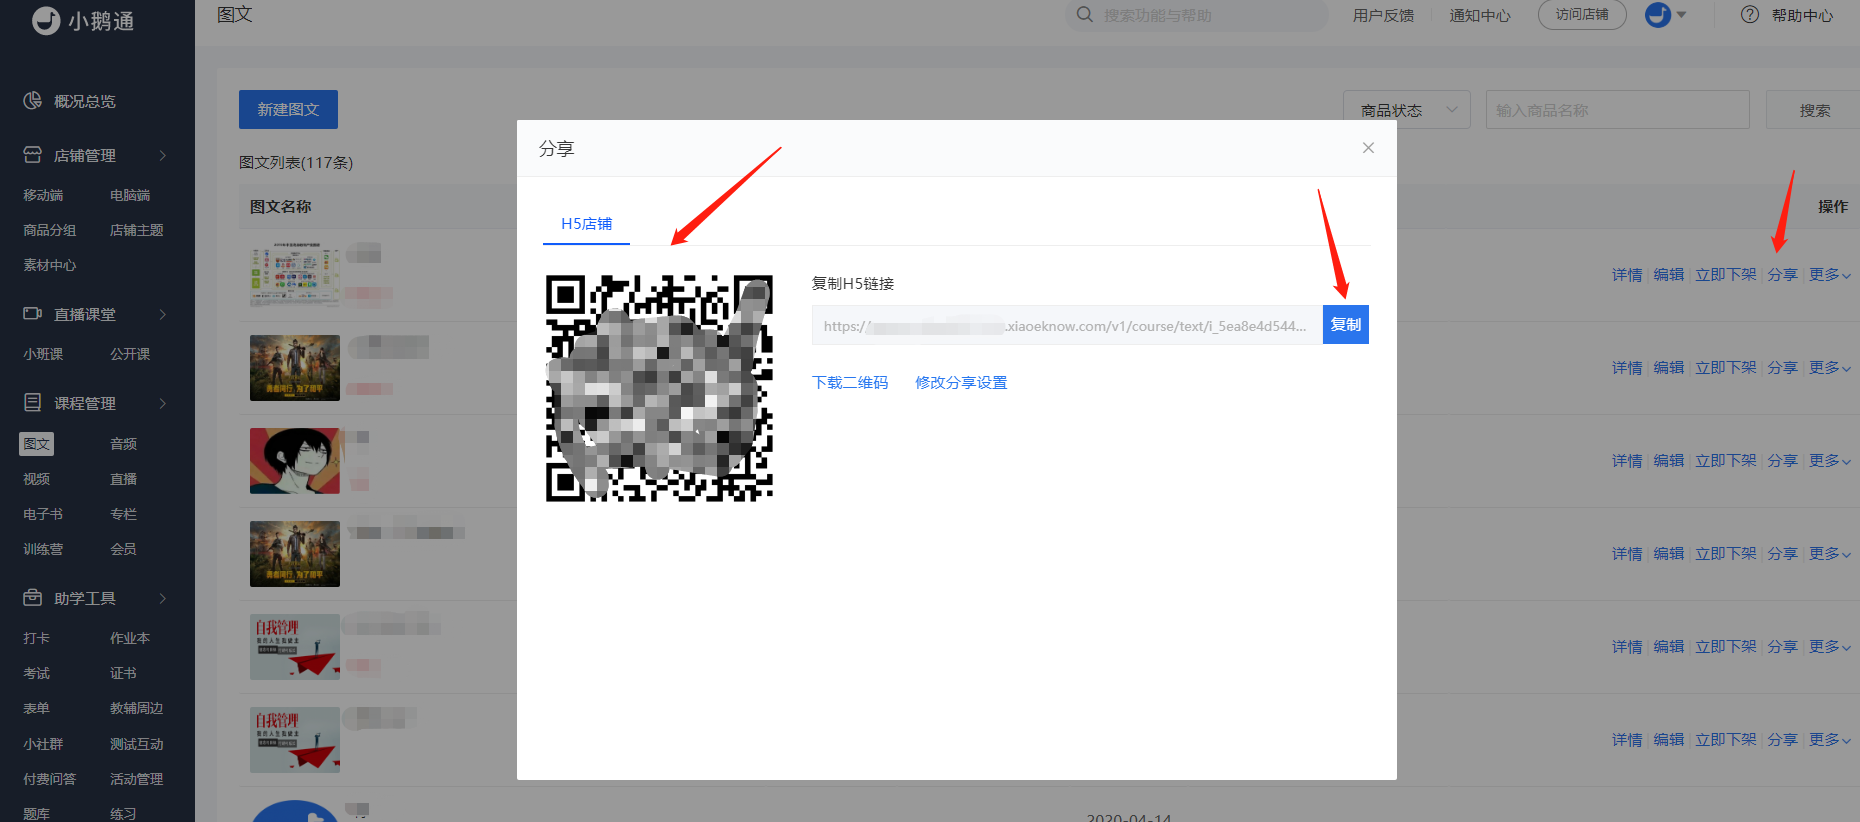The image size is (1860, 822).
Task: Switch to the H5店铺 tab
Action: 586,224
